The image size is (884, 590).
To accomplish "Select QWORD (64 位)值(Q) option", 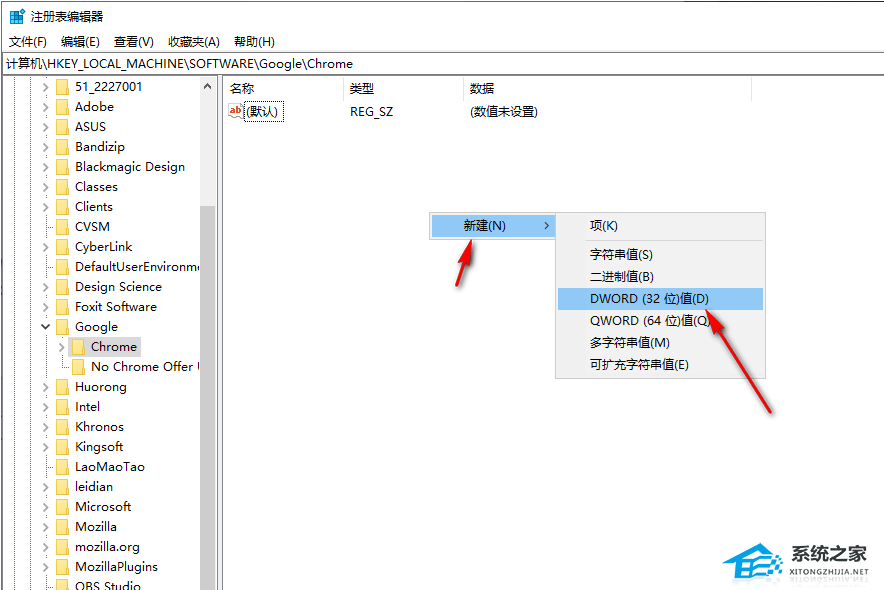I will 660,321.
